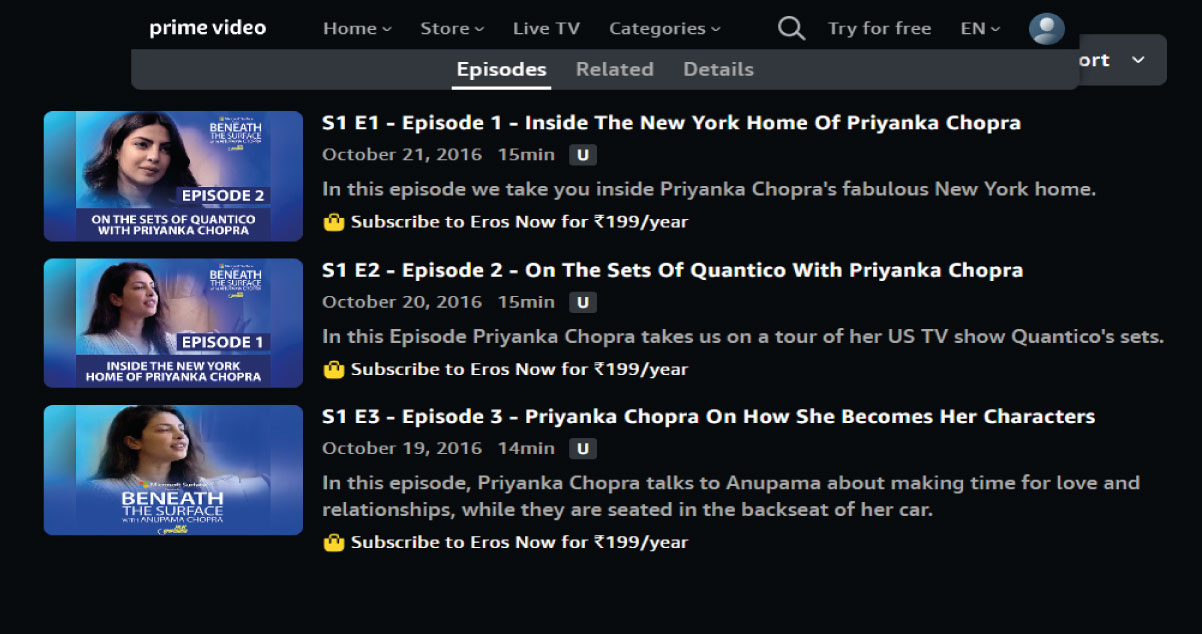Image resolution: width=1202 pixels, height=634 pixels.
Task: Open the Categories dropdown
Action: coord(664,28)
